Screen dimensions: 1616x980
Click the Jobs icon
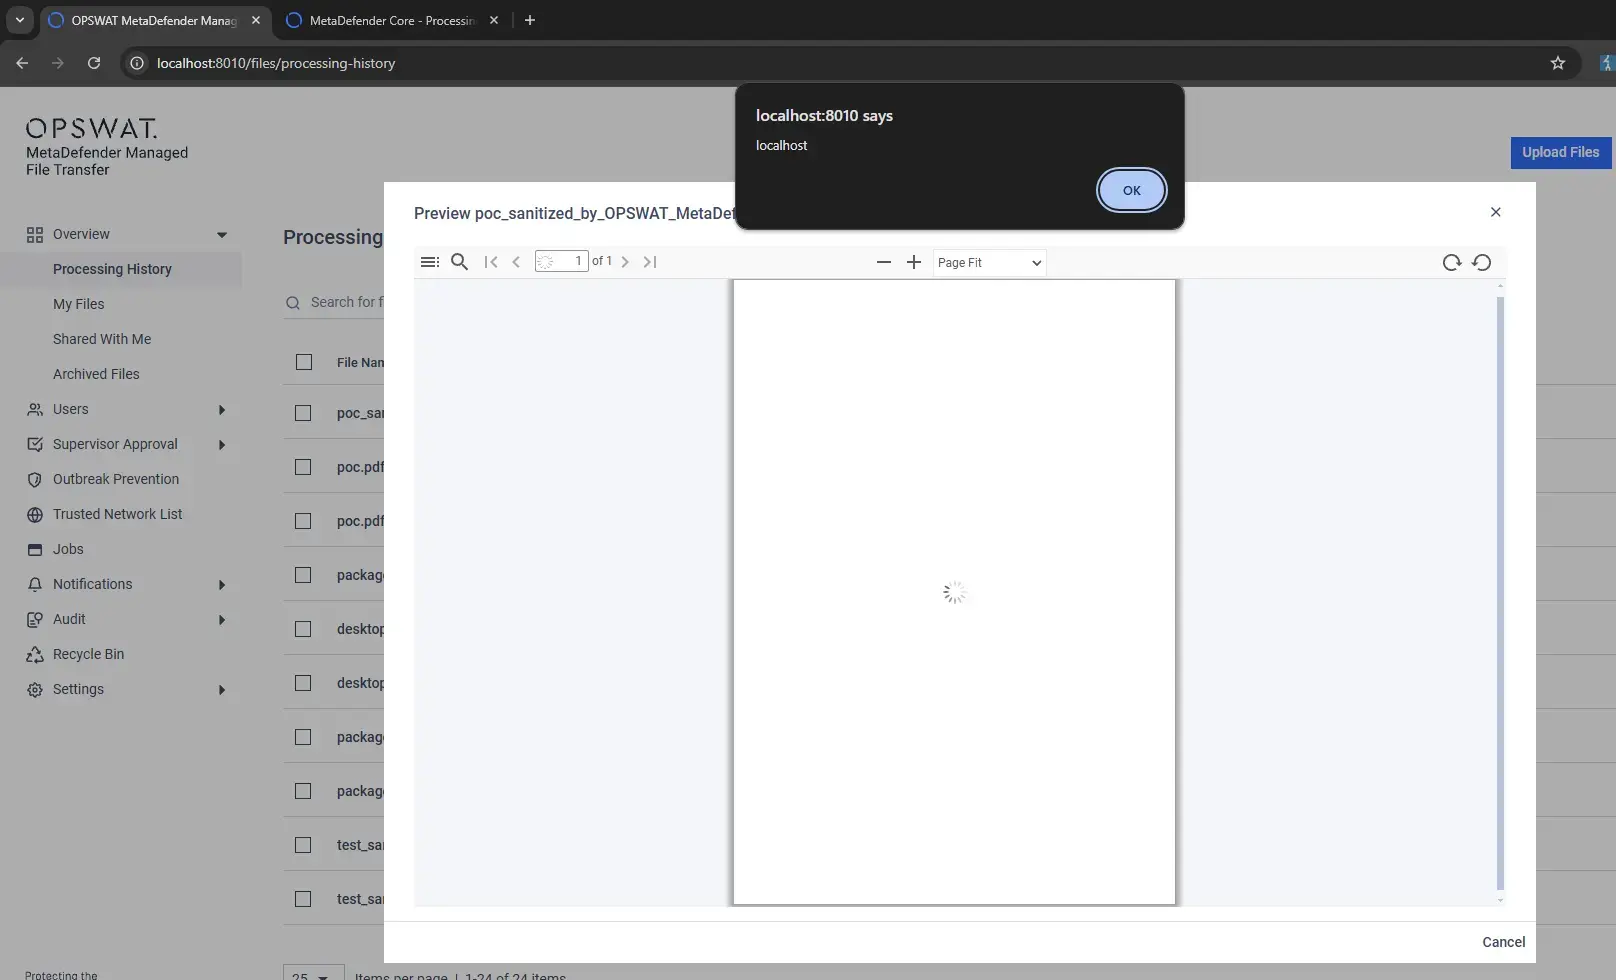pos(35,549)
